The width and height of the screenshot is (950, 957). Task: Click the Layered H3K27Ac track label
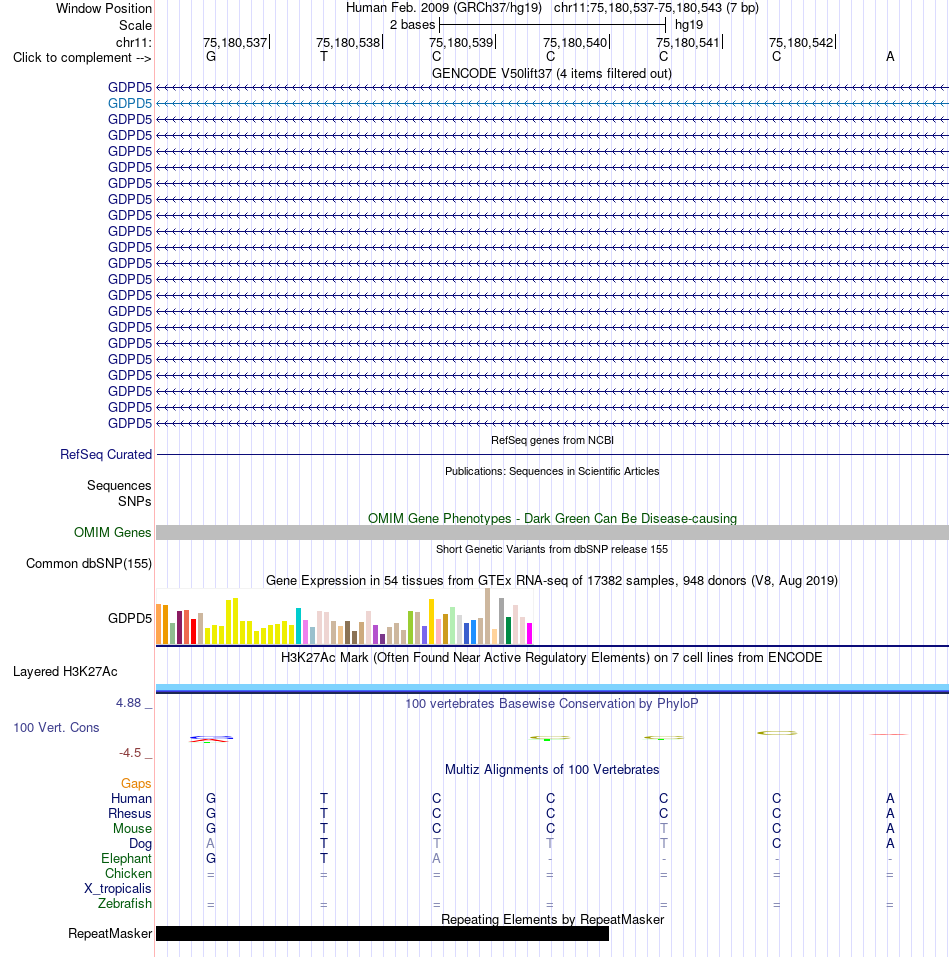pyautogui.click(x=65, y=671)
